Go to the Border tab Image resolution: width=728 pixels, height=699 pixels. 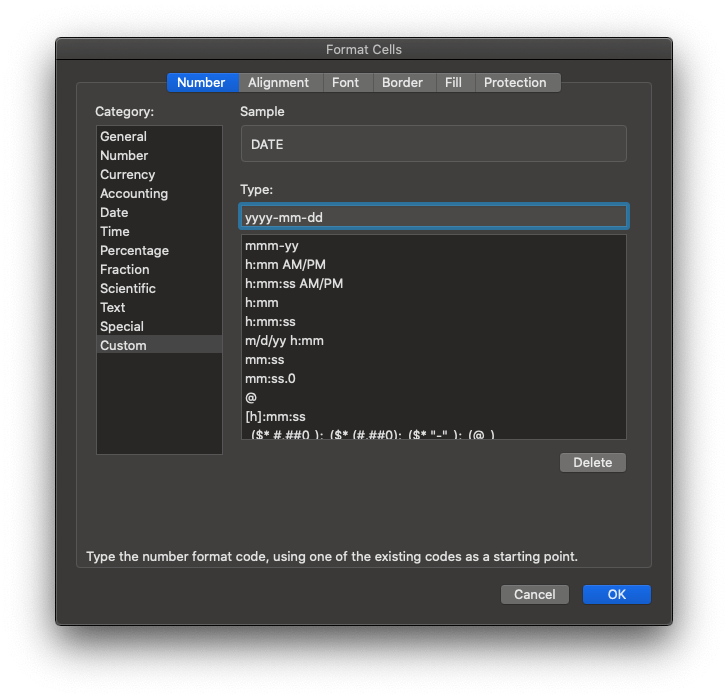402,83
